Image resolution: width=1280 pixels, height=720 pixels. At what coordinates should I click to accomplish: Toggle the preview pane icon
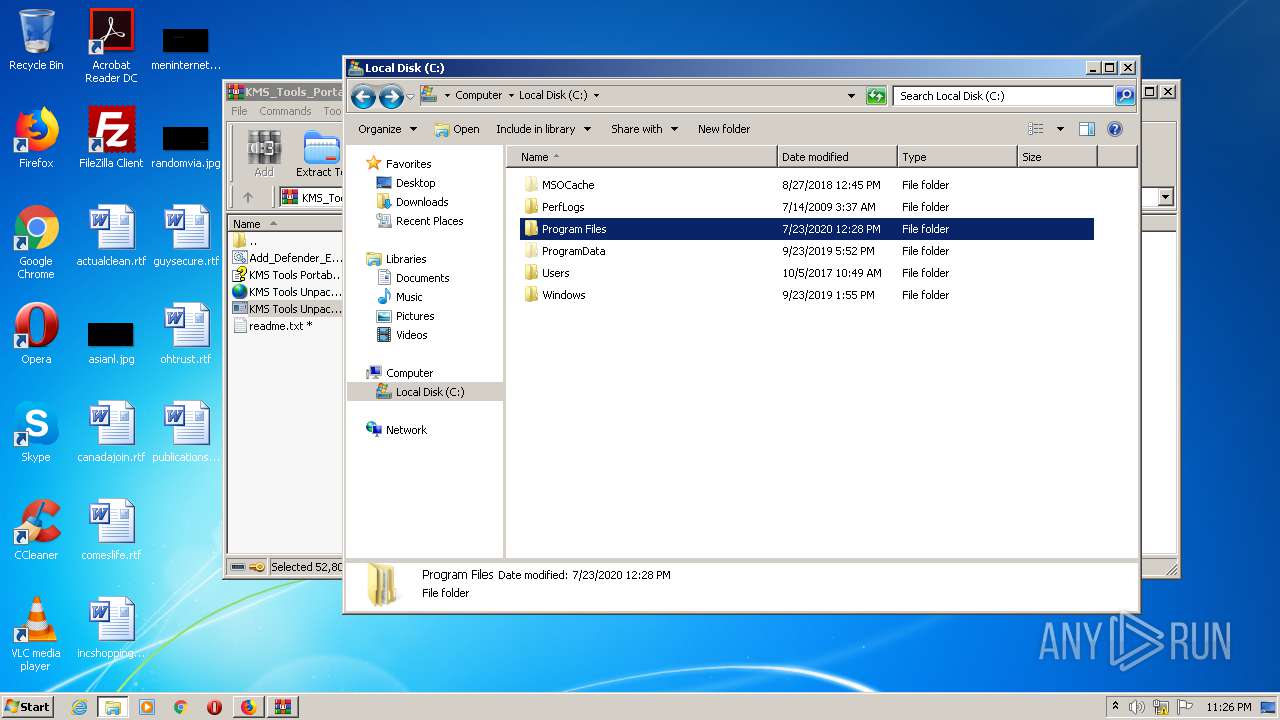click(x=1087, y=129)
